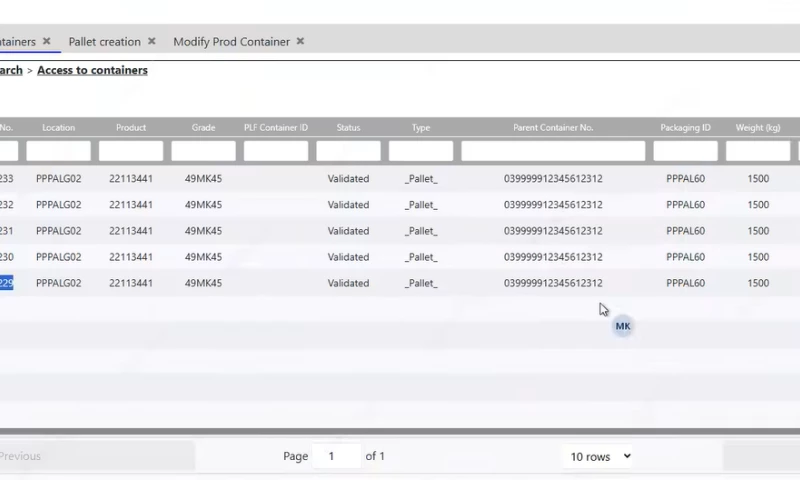Click the highlighted 229 container number cell
The width and height of the screenshot is (800, 480).
point(7,283)
